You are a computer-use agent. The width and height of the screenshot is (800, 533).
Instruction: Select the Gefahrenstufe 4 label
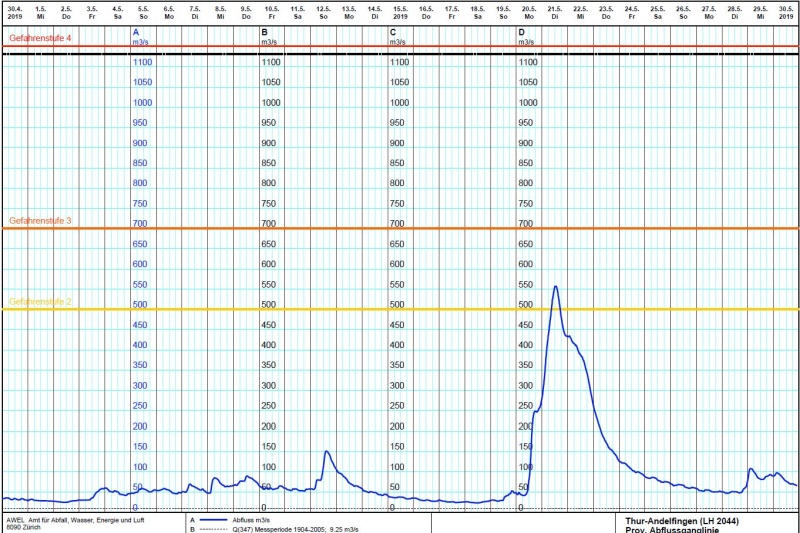point(40,38)
